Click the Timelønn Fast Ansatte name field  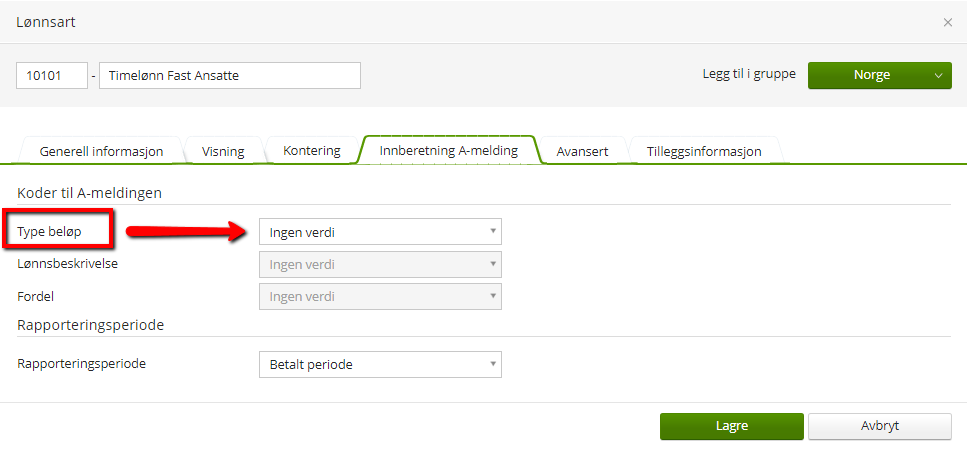point(229,75)
